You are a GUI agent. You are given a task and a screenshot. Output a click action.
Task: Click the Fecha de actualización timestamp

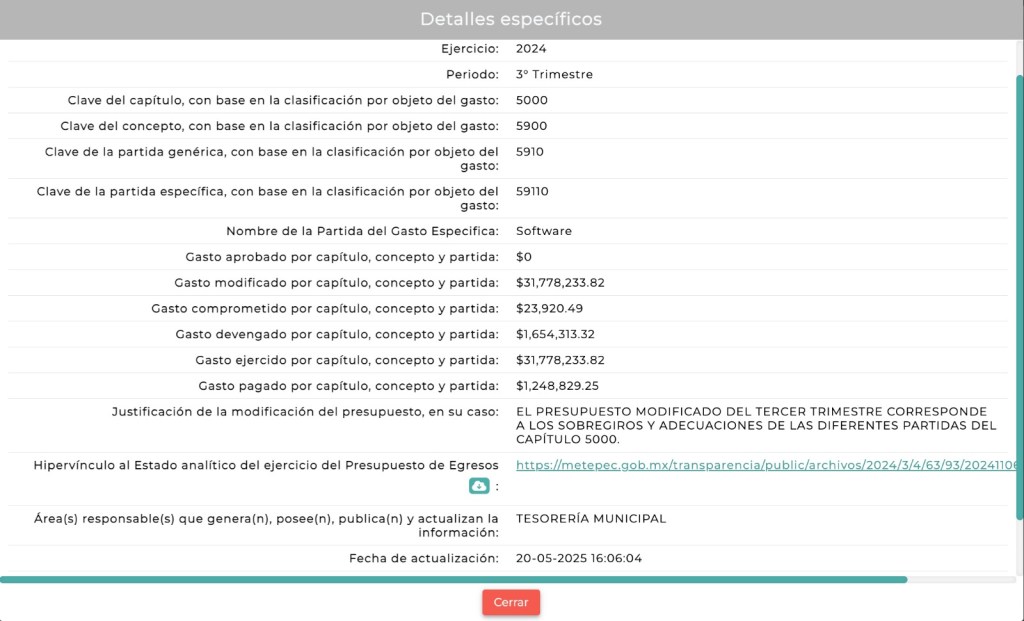click(x=579, y=558)
